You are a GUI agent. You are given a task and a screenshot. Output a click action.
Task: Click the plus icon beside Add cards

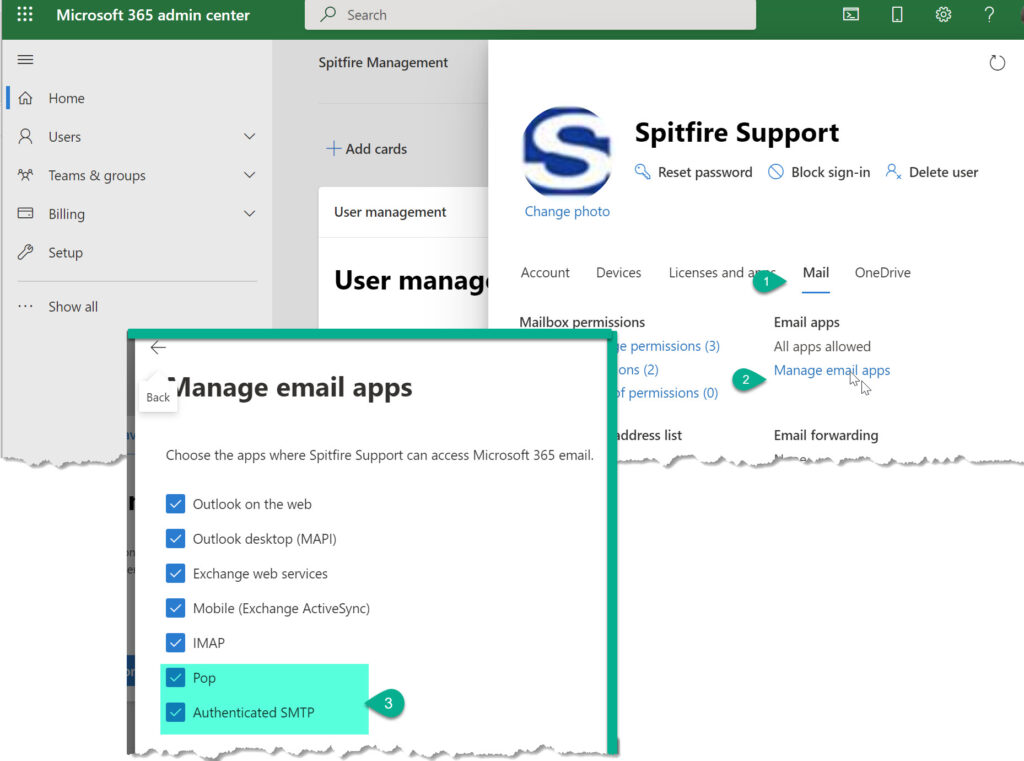coord(333,148)
